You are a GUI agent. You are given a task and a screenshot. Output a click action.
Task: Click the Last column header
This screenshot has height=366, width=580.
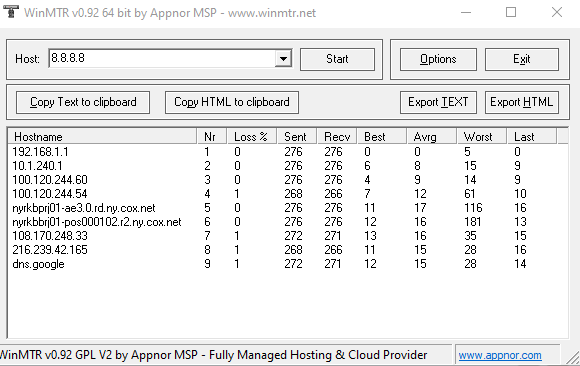532,137
